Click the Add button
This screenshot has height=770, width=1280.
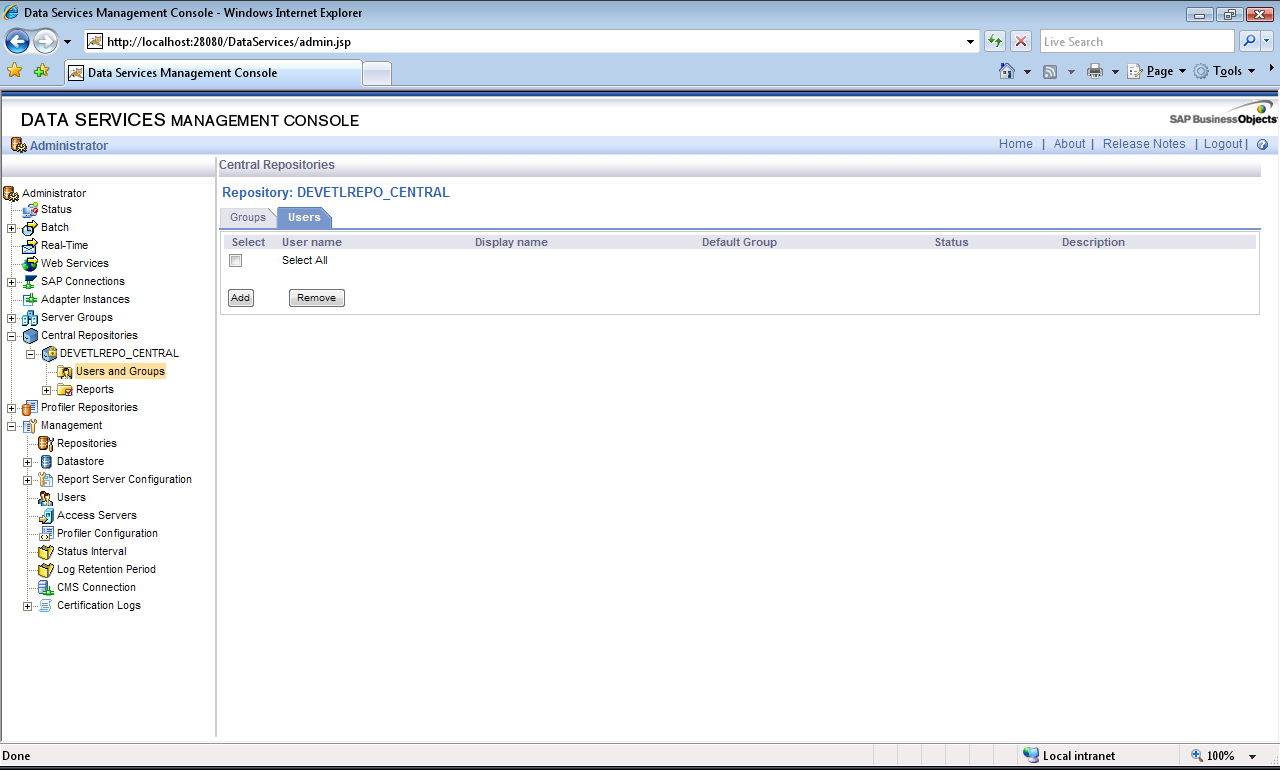(241, 298)
